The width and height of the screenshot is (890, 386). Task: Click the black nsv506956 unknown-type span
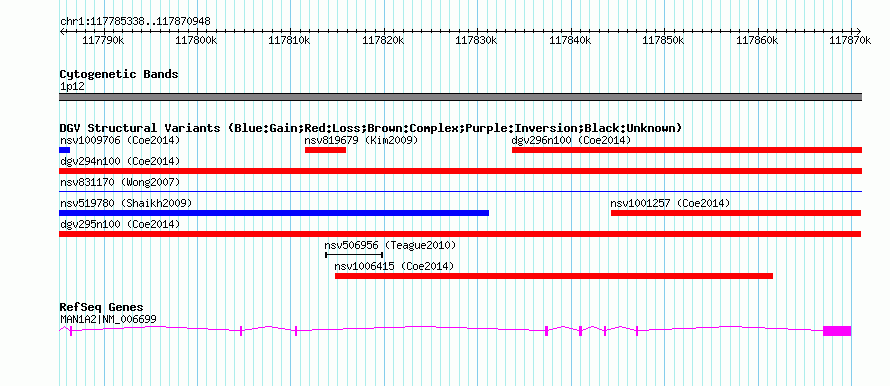[354, 255]
